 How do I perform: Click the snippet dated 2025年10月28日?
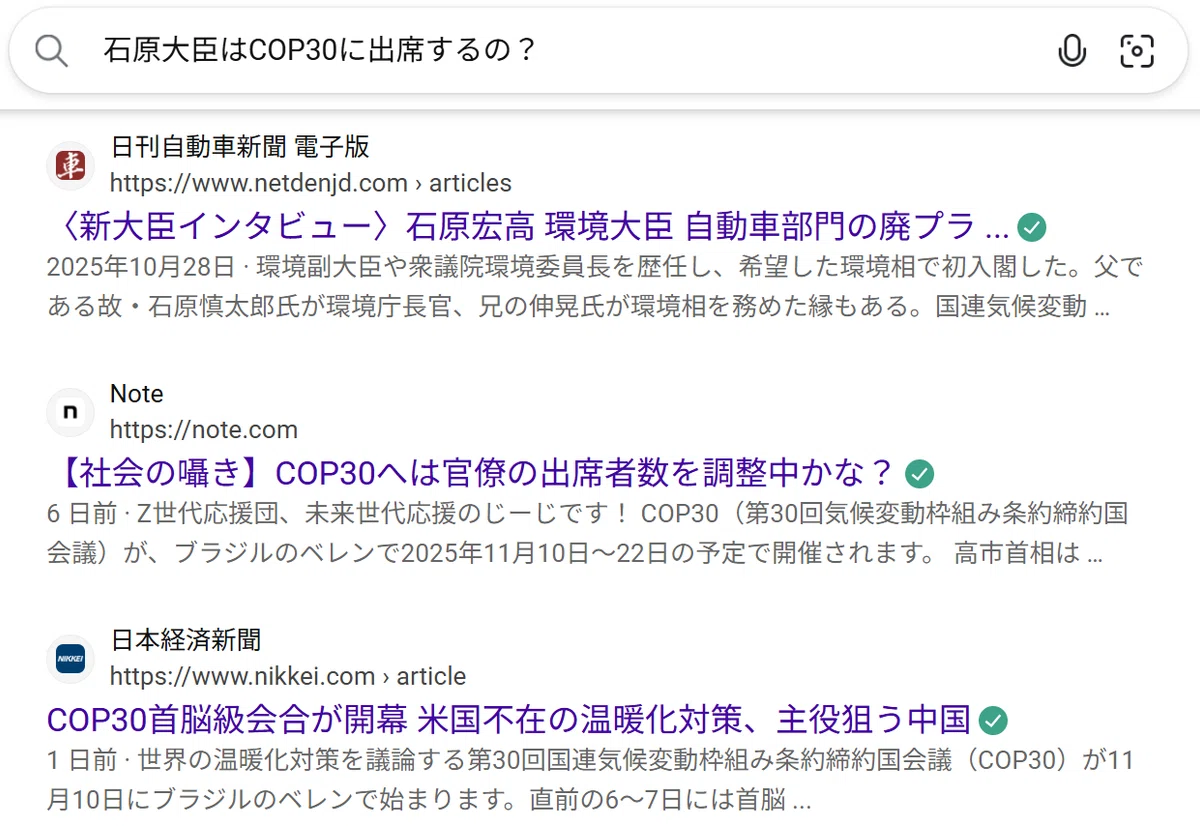(595, 286)
